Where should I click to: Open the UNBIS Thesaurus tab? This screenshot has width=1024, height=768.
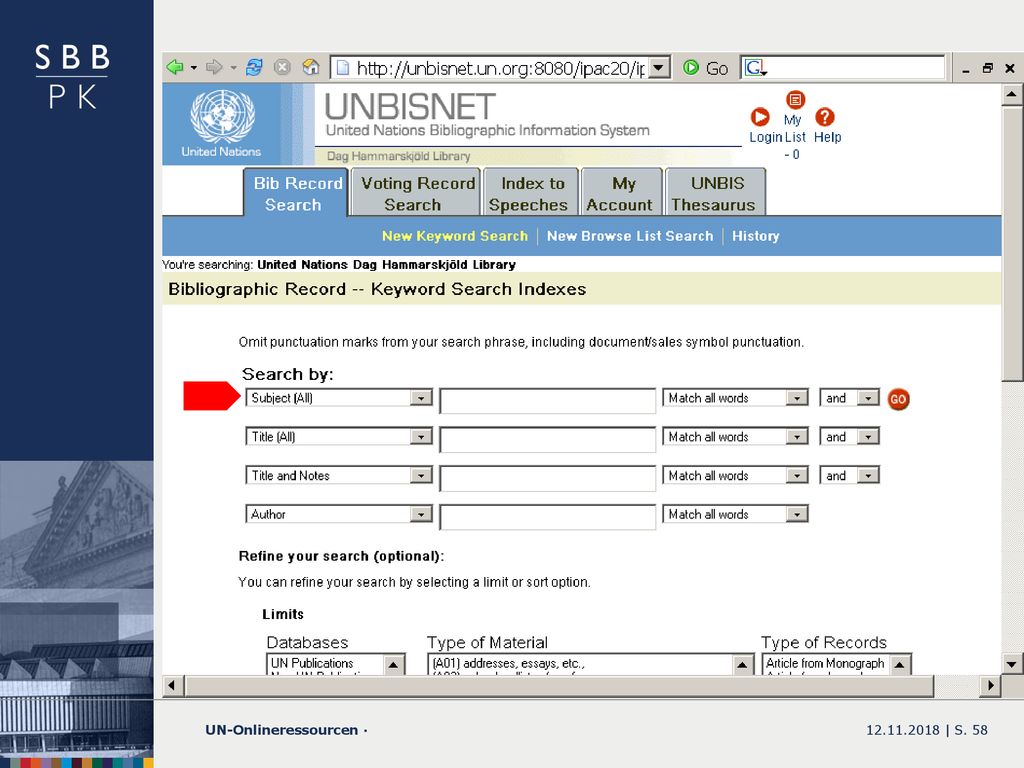[x=715, y=193]
